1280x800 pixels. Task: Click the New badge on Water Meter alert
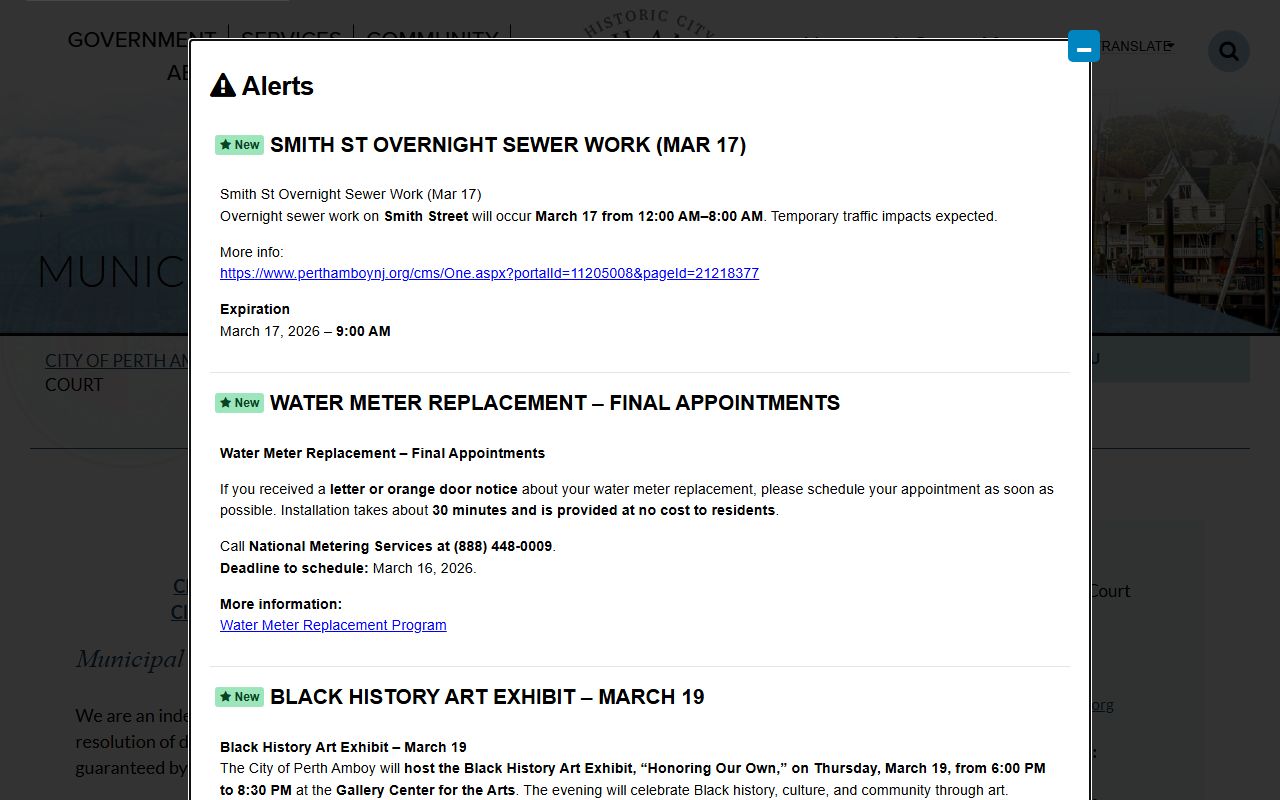point(239,403)
